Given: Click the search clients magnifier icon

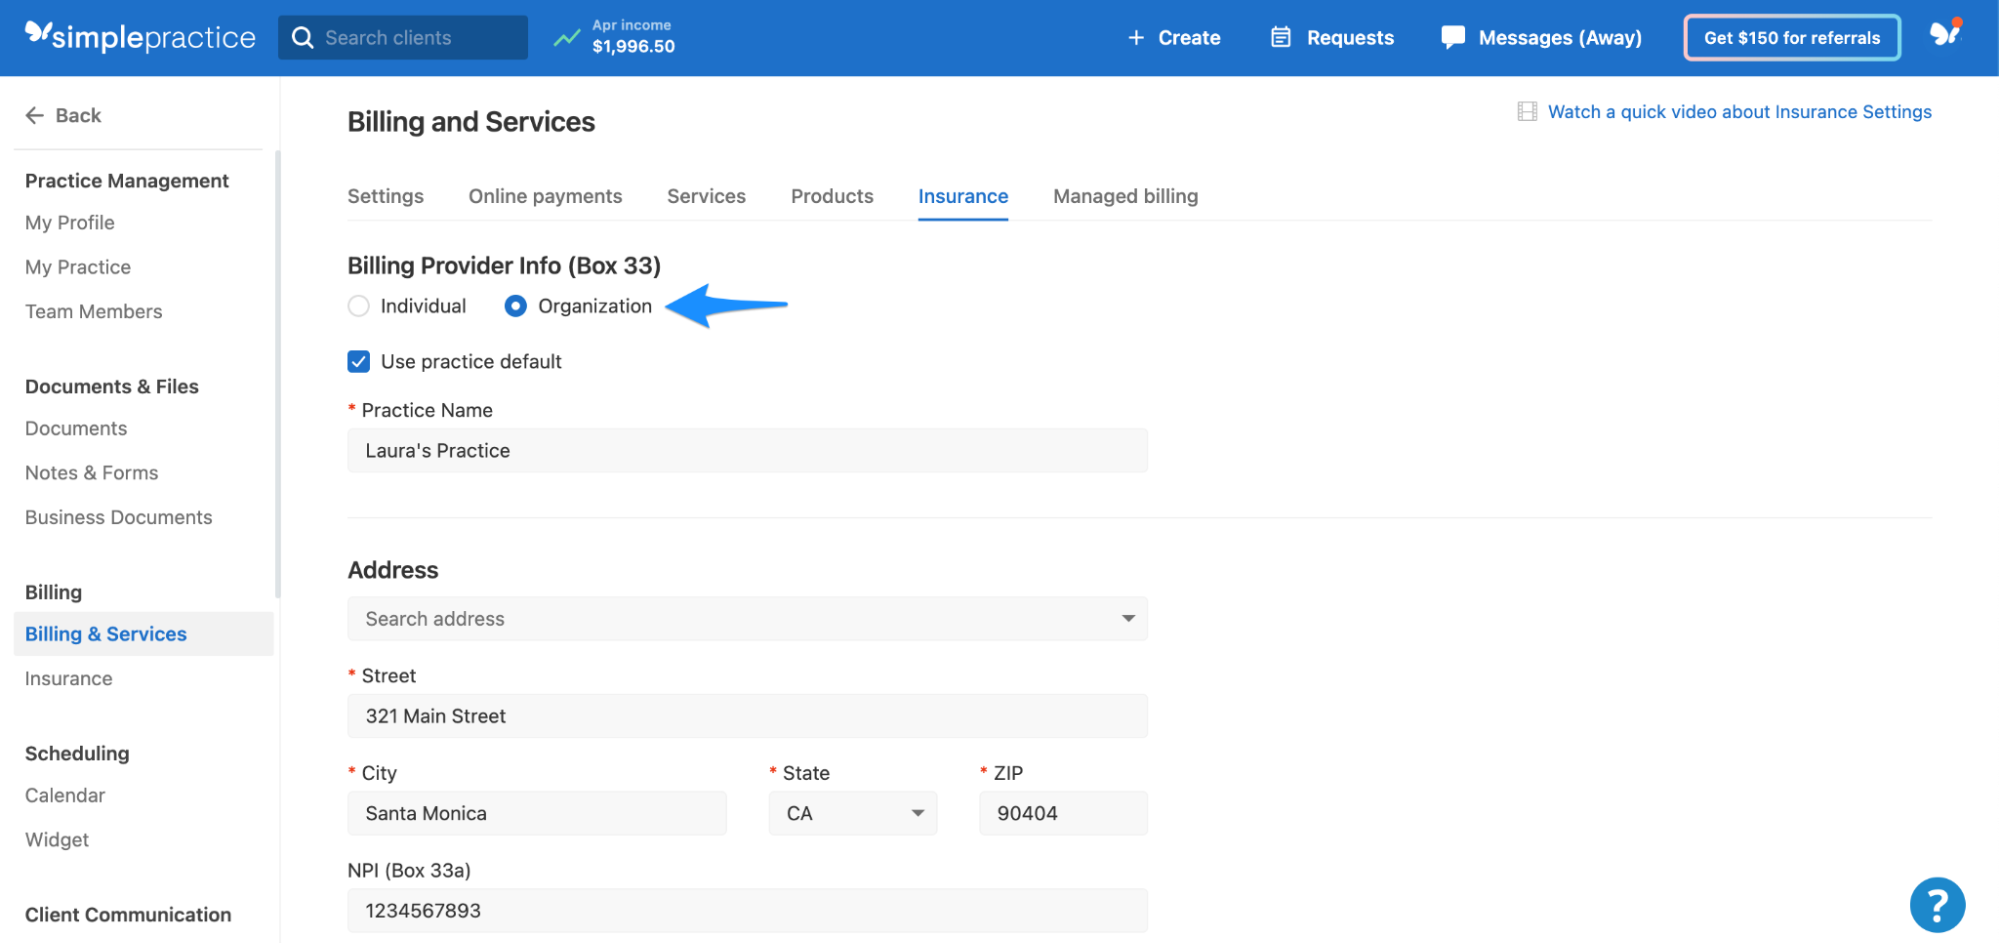Looking at the screenshot, I should (x=302, y=37).
